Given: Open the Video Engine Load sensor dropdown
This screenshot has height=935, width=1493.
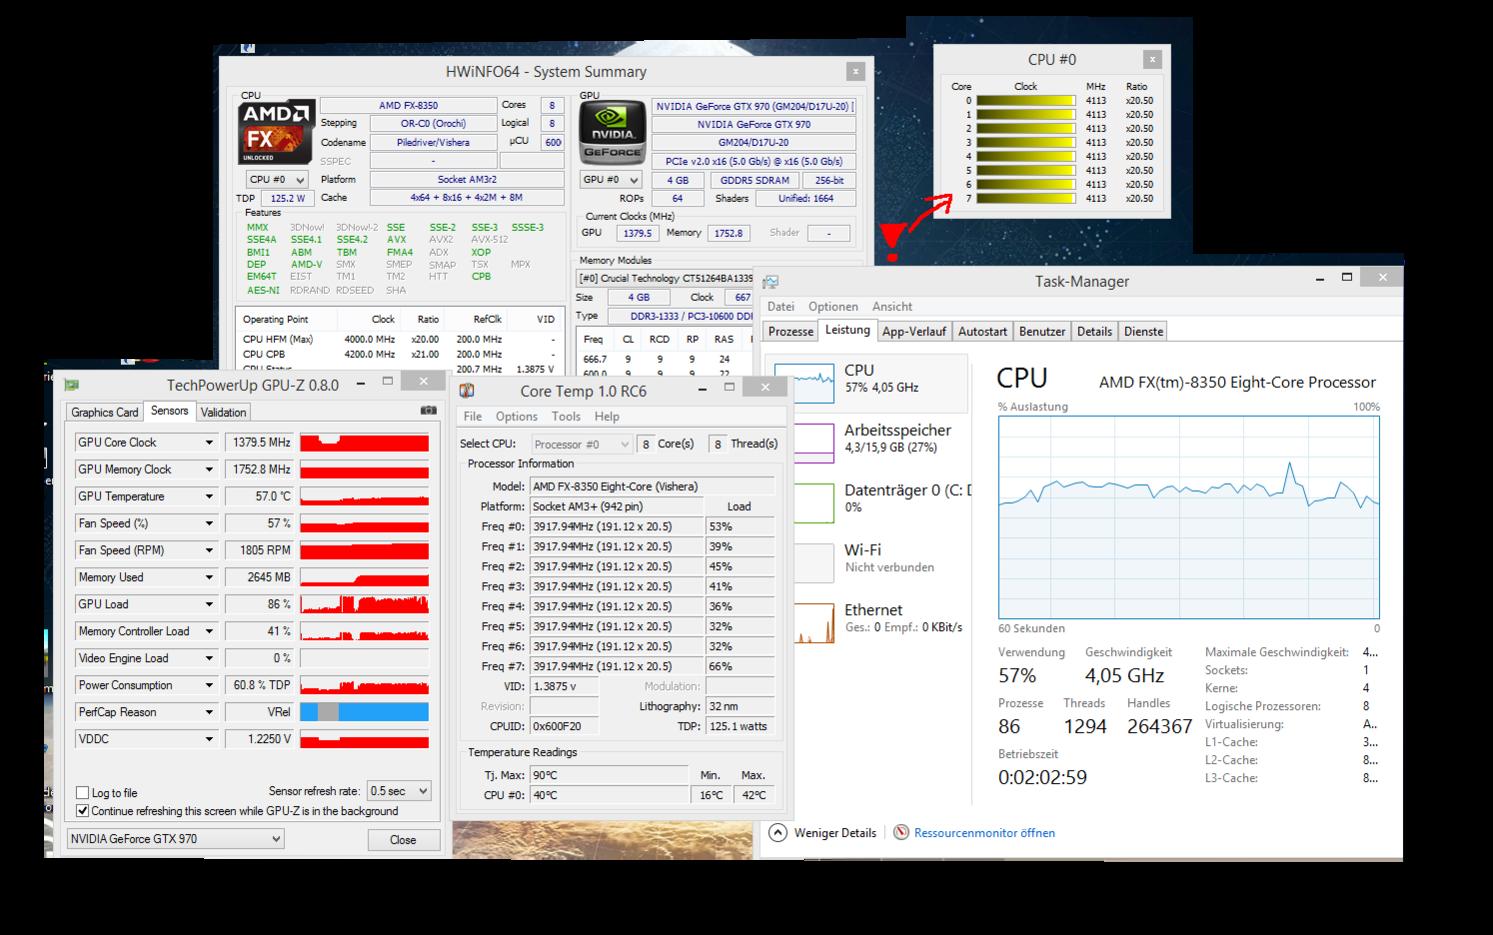Looking at the screenshot, I should tap(209, 659).
